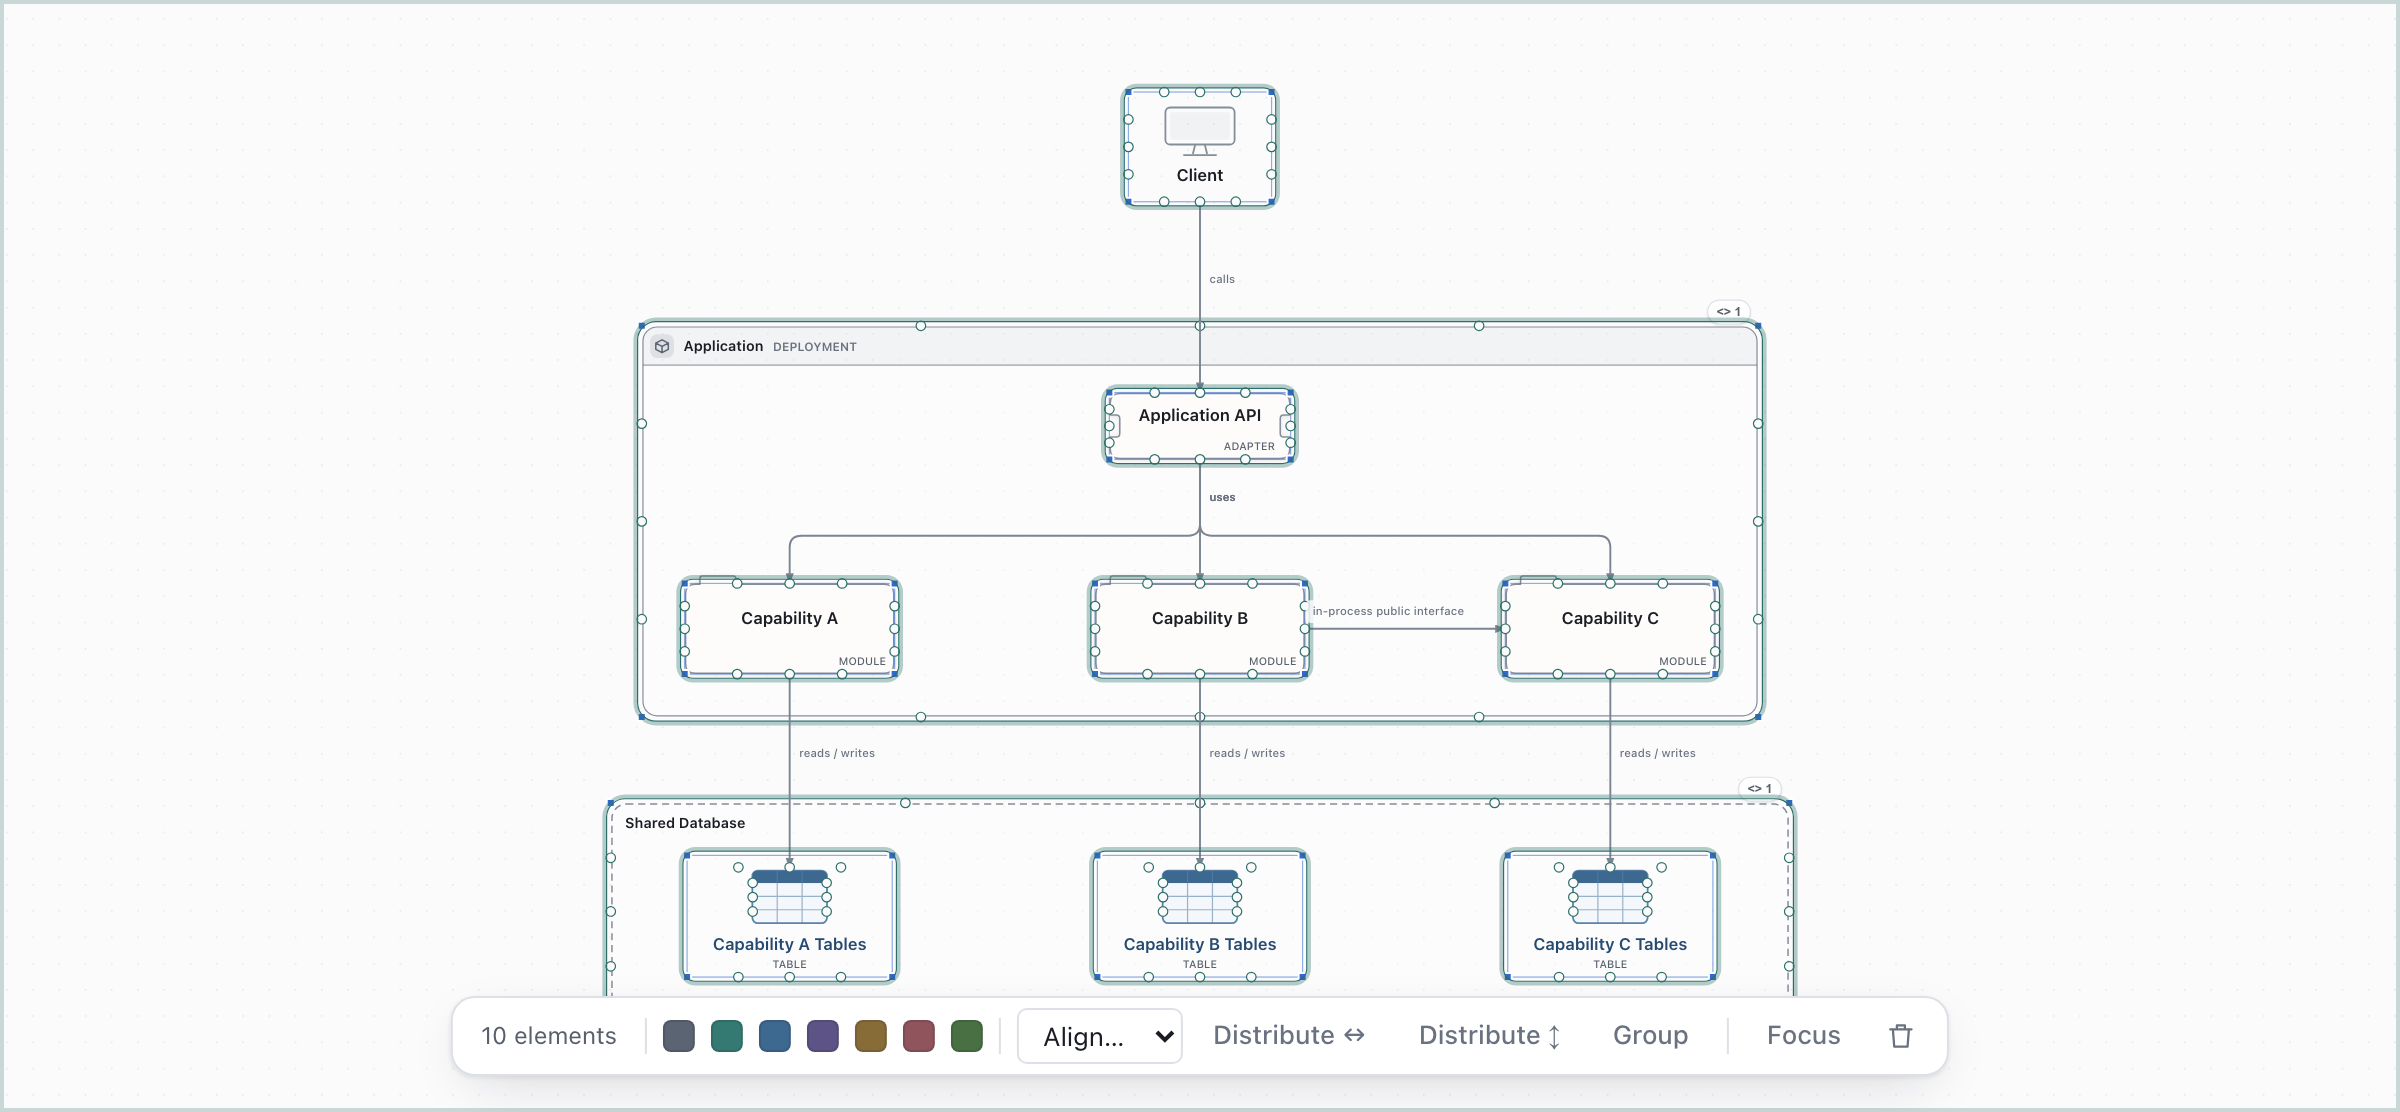Click the Capability C Tables label
The width and height of the screenshot is (2400, 1112).
click(x=1610, y=944)
